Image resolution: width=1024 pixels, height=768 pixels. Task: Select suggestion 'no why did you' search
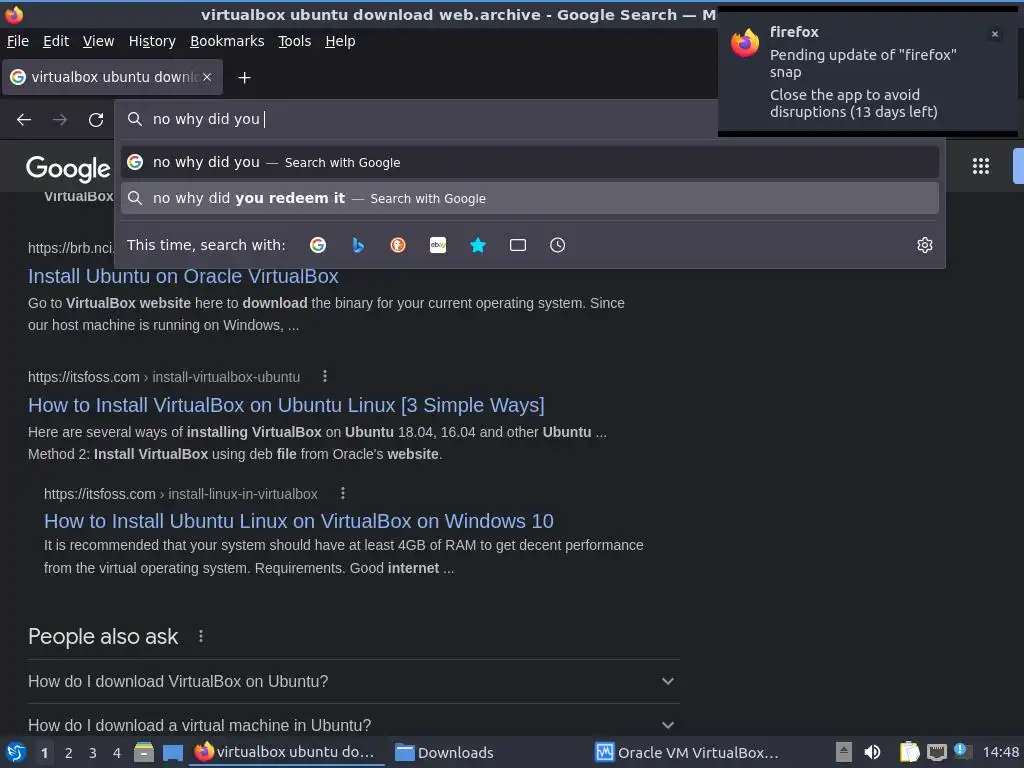click(530, 162)
